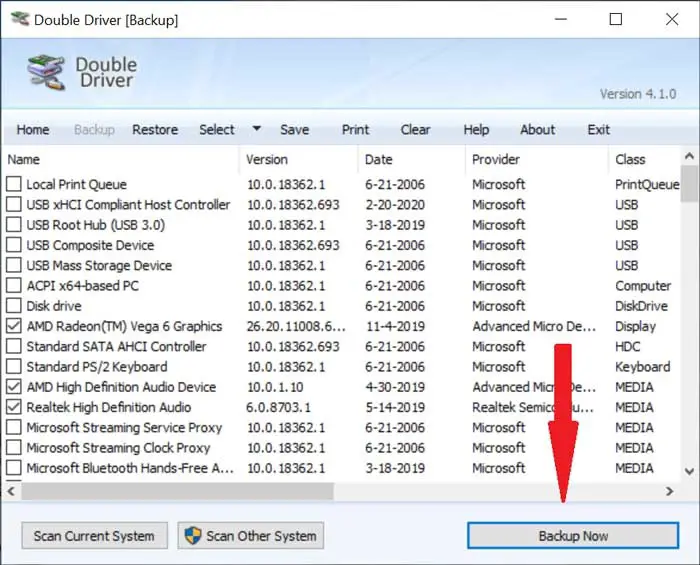The height and width of the screenshot is (565, 700).
Task: Uncheck AMD Radeon(TM) Vega 6 Graphics
Action: click(x=14, y=326)
